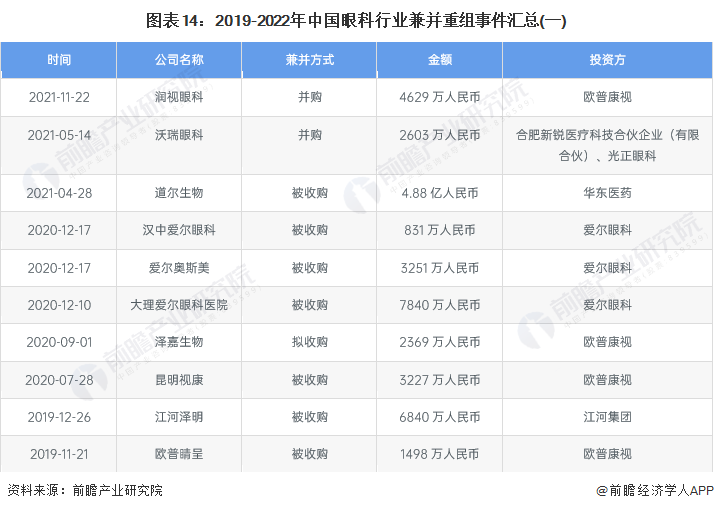
Task: Click 2020-12-17 in the 爱尔奥斯美 row
Action: 59,268
